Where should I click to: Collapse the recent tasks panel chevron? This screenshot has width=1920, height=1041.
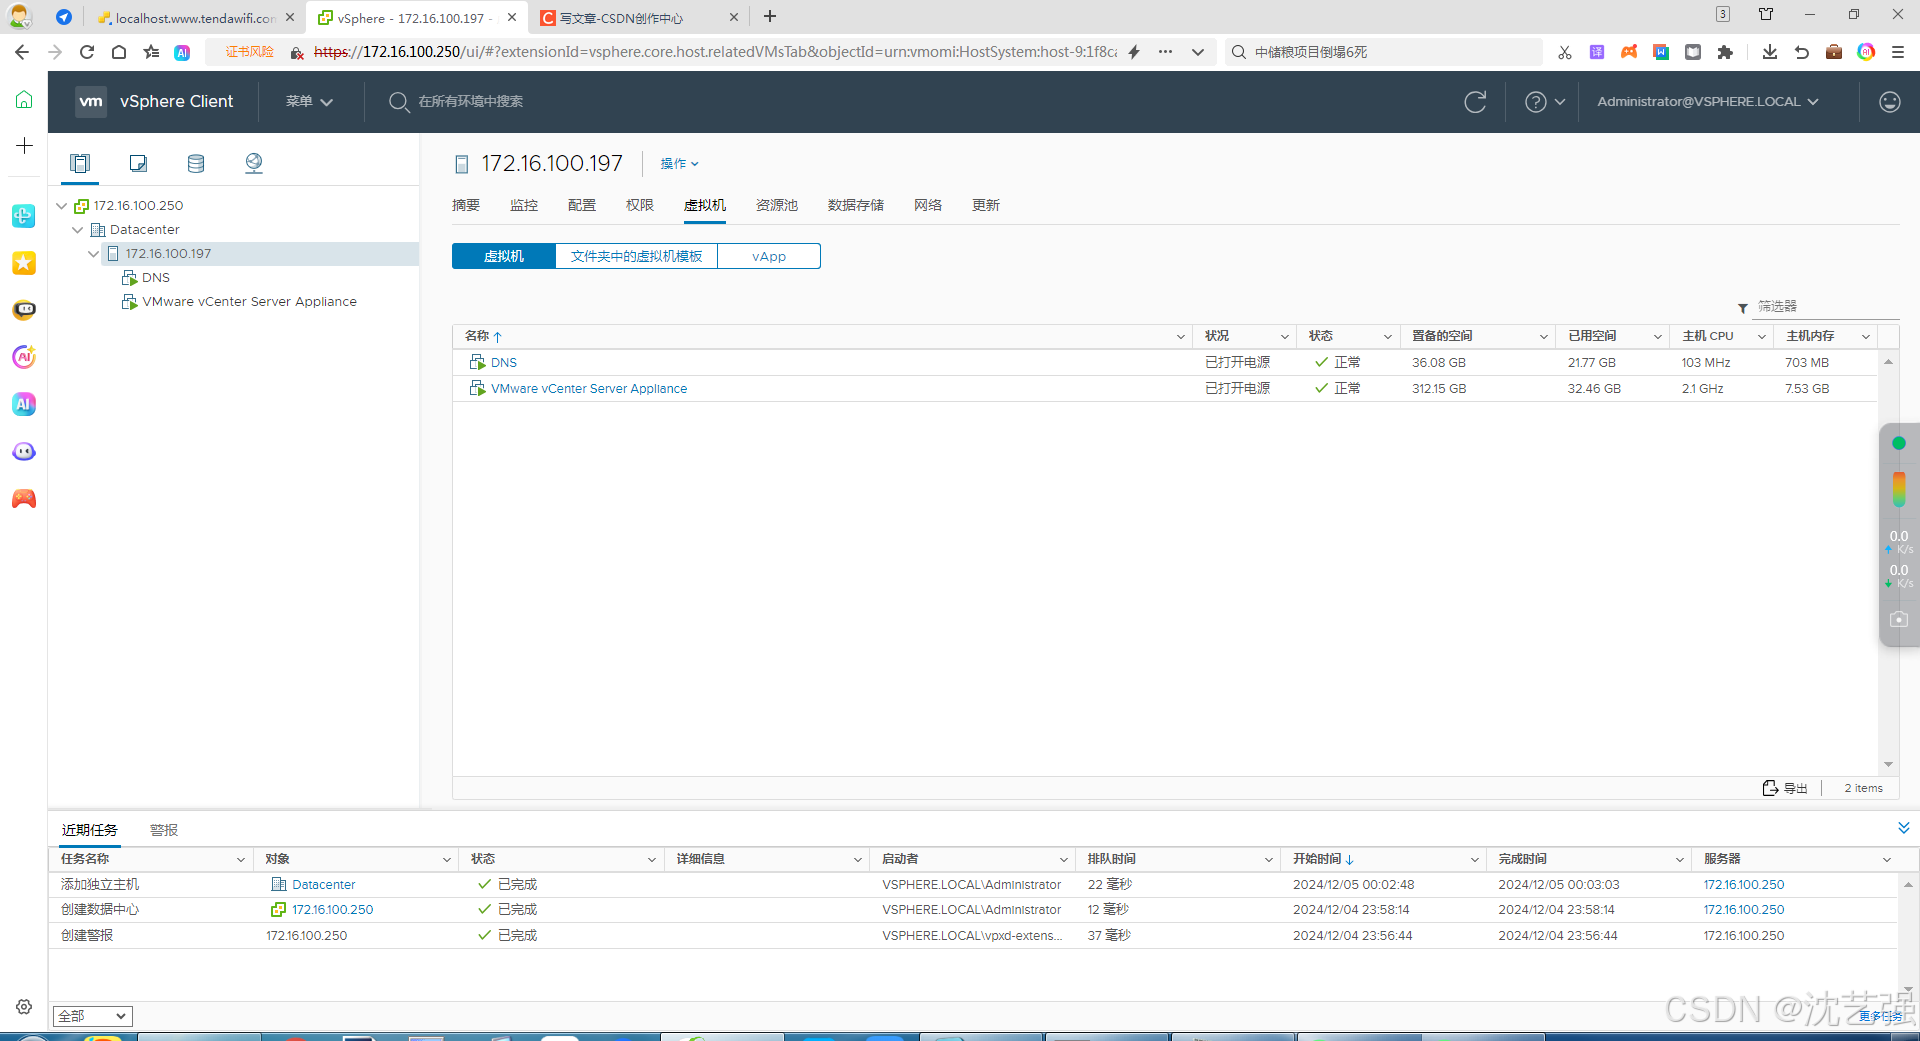(x=1903, y=828)
